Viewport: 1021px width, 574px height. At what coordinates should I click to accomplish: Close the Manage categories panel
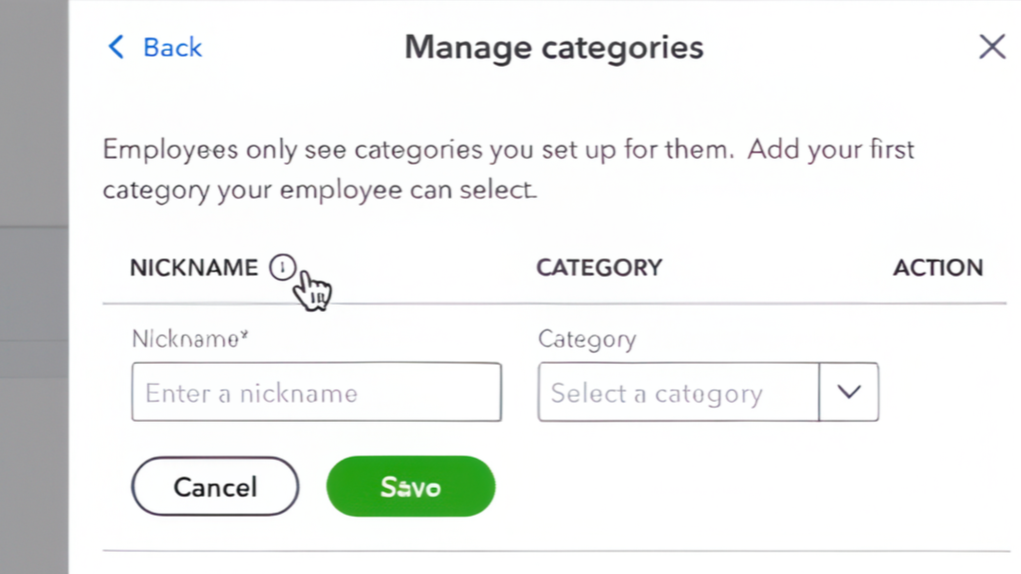point(991,46)
